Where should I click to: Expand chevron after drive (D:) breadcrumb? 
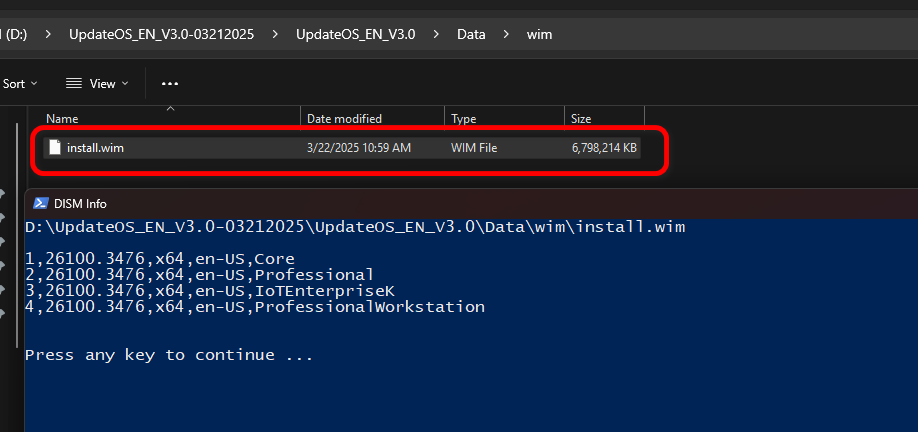coord(48,35)
